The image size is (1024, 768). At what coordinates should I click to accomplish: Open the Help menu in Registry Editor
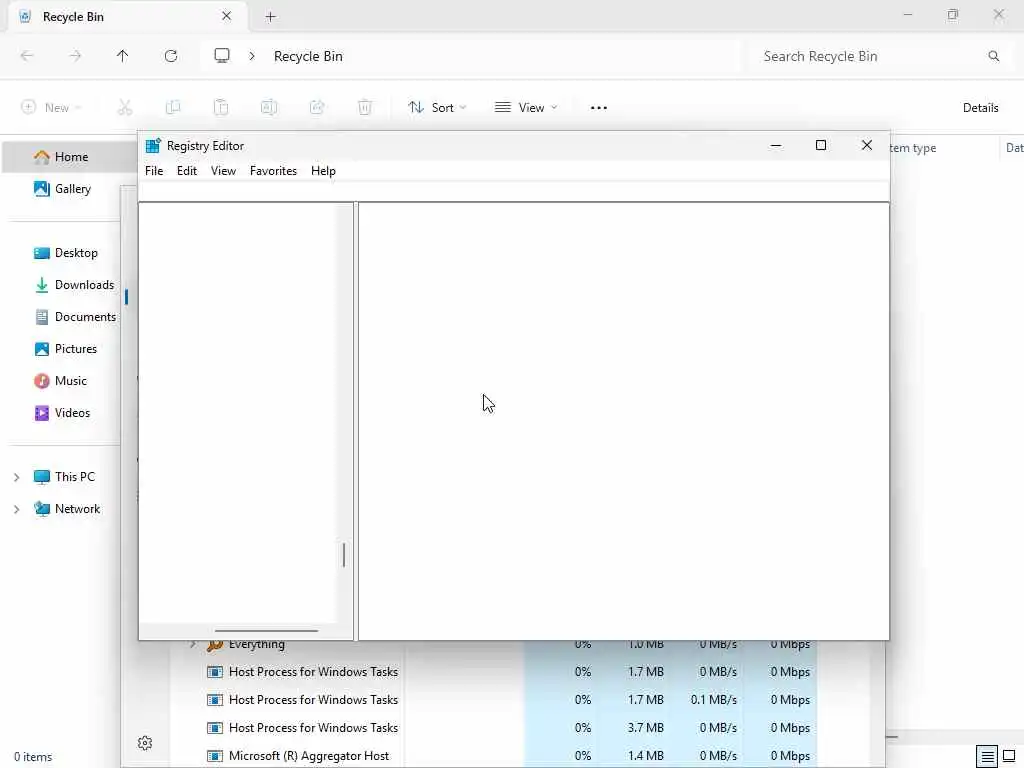click(x=323, y=171)
